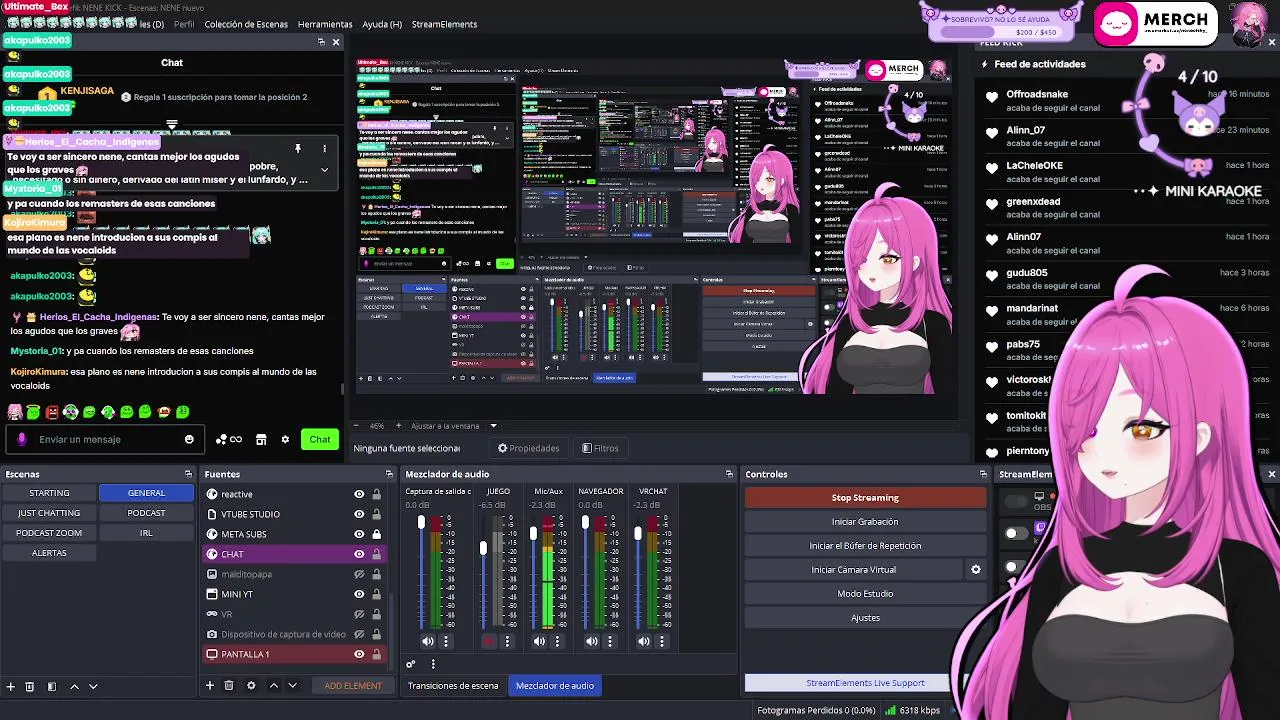This screenshot has height=720, width=1280.
Task: Switch to Transiciones de escena tab
Action: [453, 686]
